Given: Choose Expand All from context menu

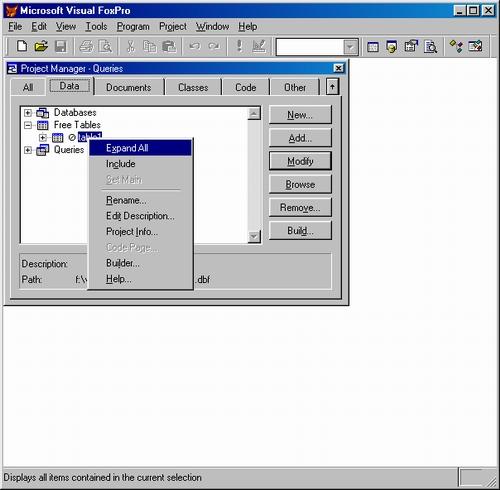Looking at the screenshot, I should click(140, 148).
